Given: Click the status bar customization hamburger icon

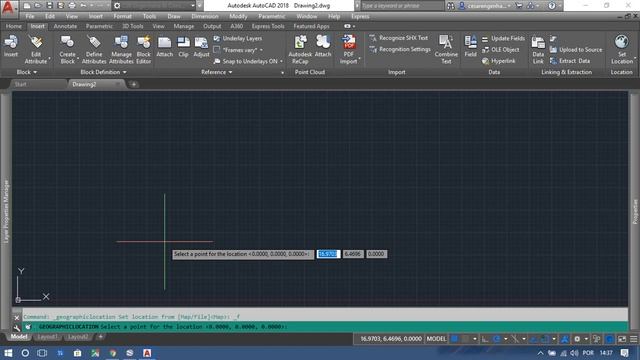Looking at the screenshot, I should [x=633, y=339].
